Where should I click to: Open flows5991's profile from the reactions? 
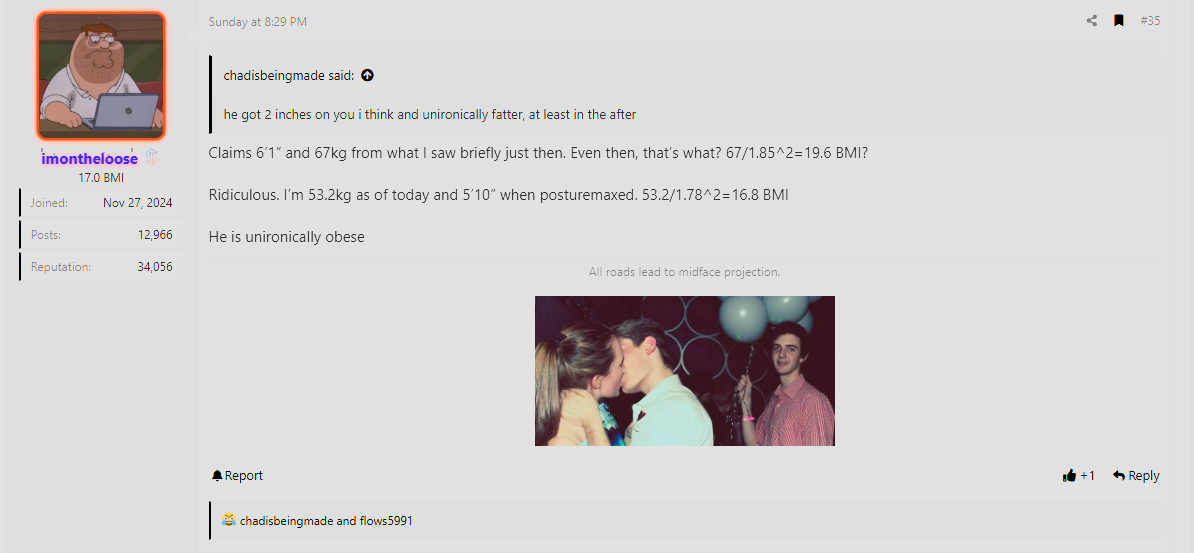tap(386, 521)
